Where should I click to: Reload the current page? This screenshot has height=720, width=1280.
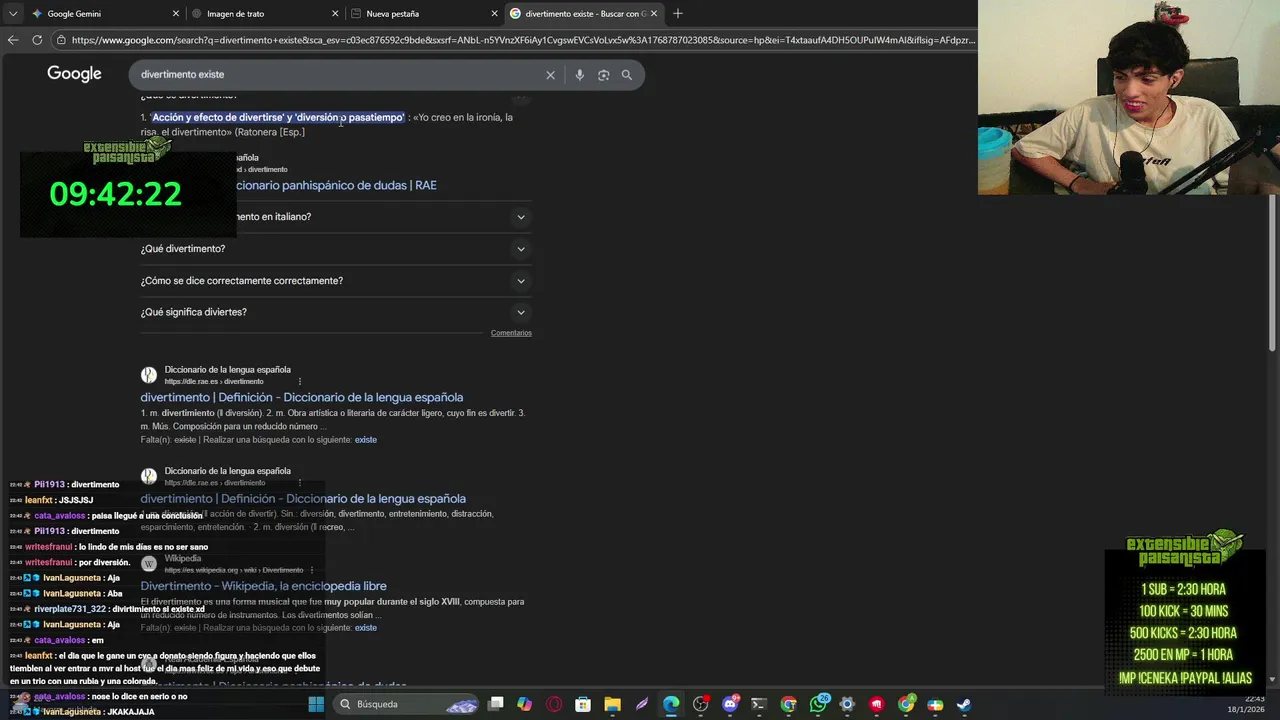tap(37, 40)
